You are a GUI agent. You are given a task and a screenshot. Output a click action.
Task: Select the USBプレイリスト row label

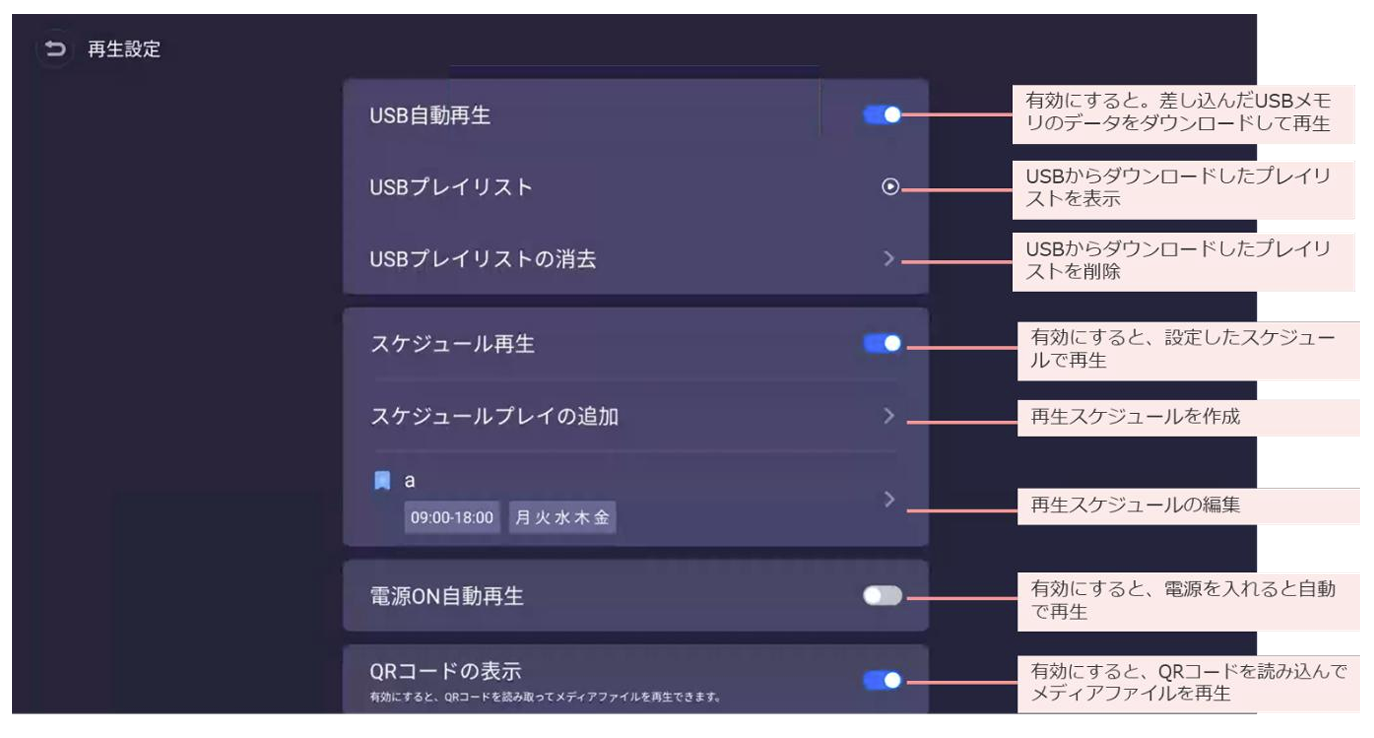(x=451, y=187)
